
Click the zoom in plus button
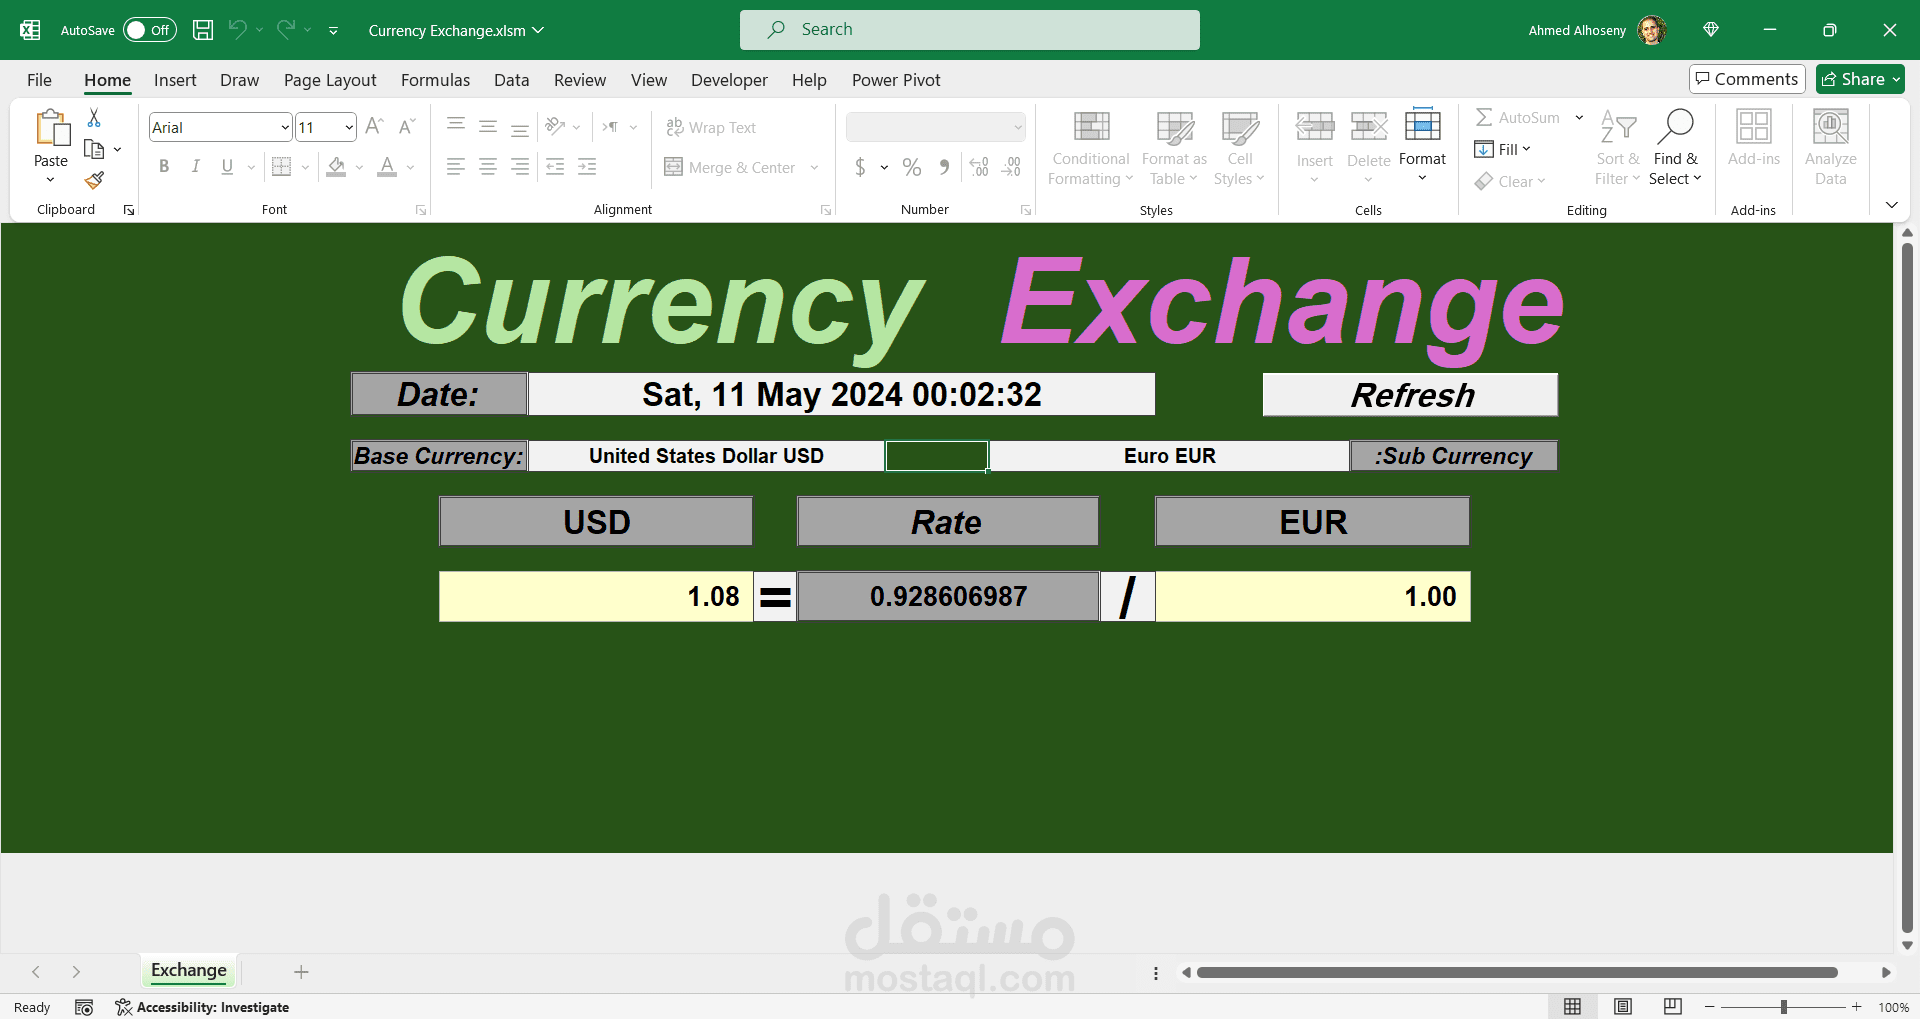click(x=1857, y=1007)
